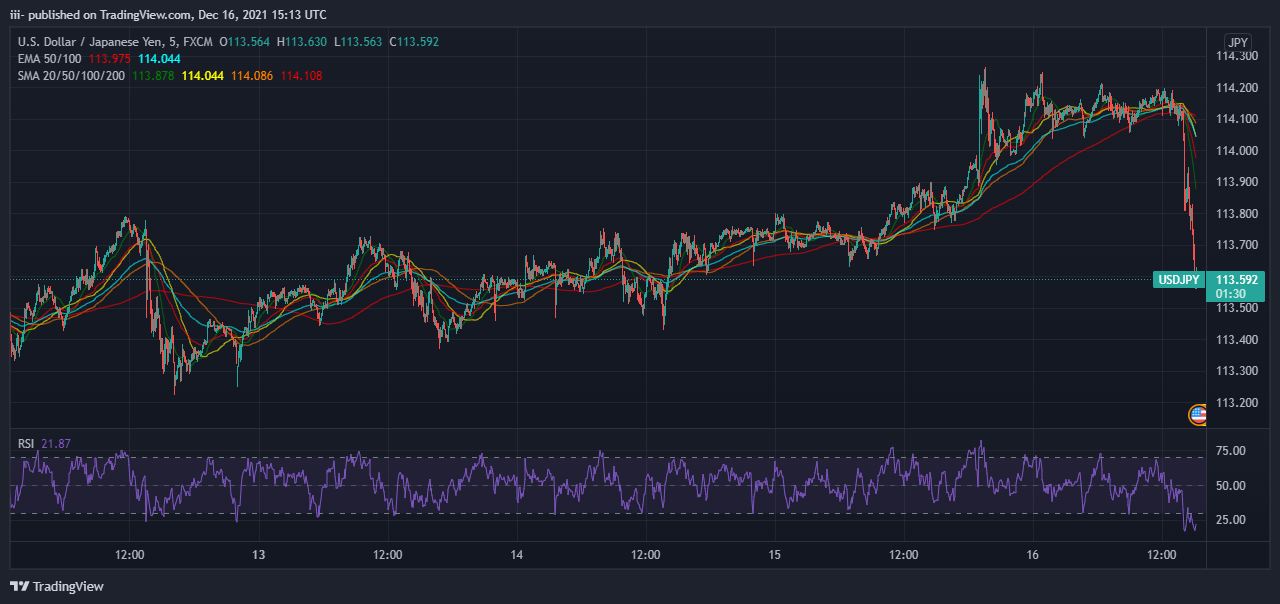Click the red EMA value 113.975

tap(110, 59)
